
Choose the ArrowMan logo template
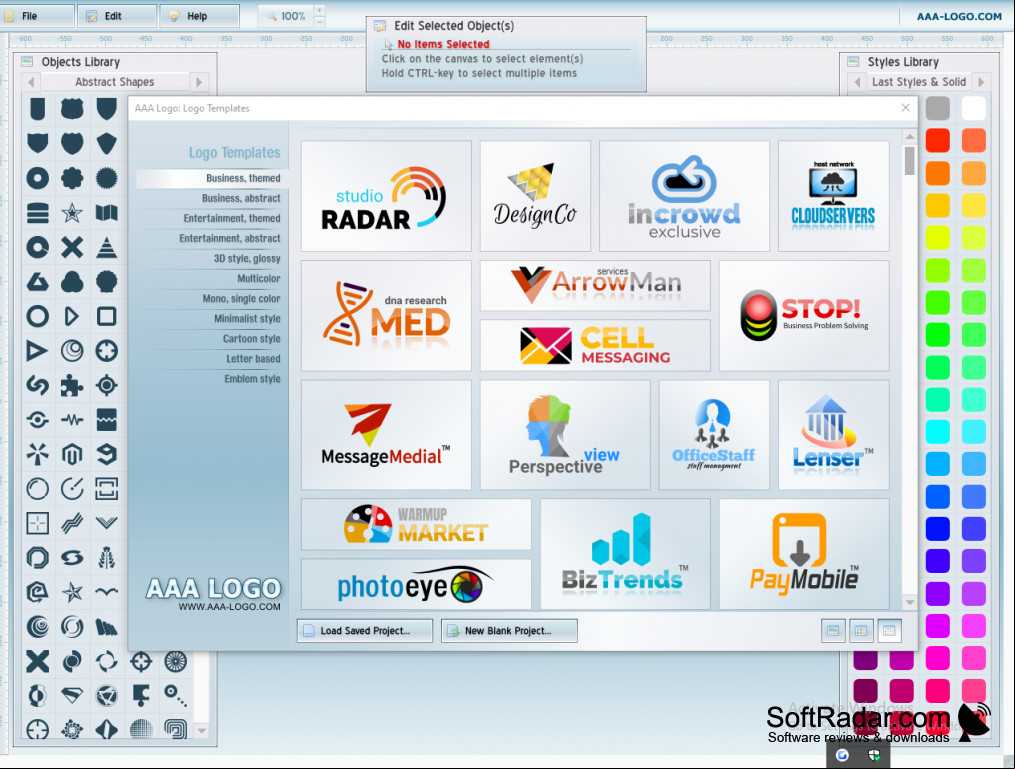click(x=595, y=285)
